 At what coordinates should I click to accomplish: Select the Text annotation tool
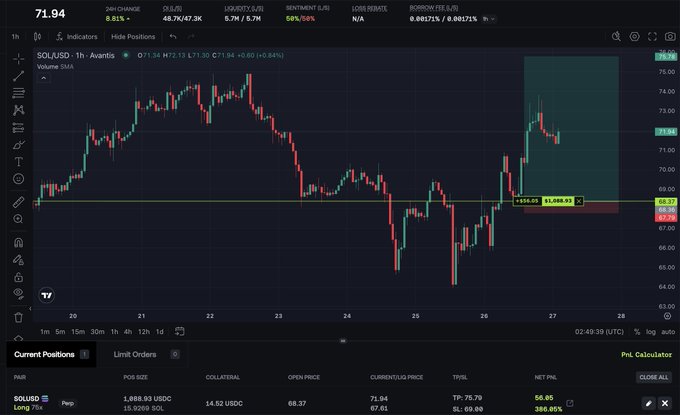point(18,162)
